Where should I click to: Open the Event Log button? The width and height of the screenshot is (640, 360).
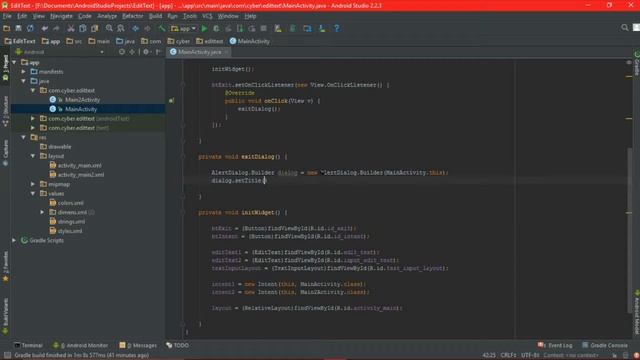[x=555, y=345]
